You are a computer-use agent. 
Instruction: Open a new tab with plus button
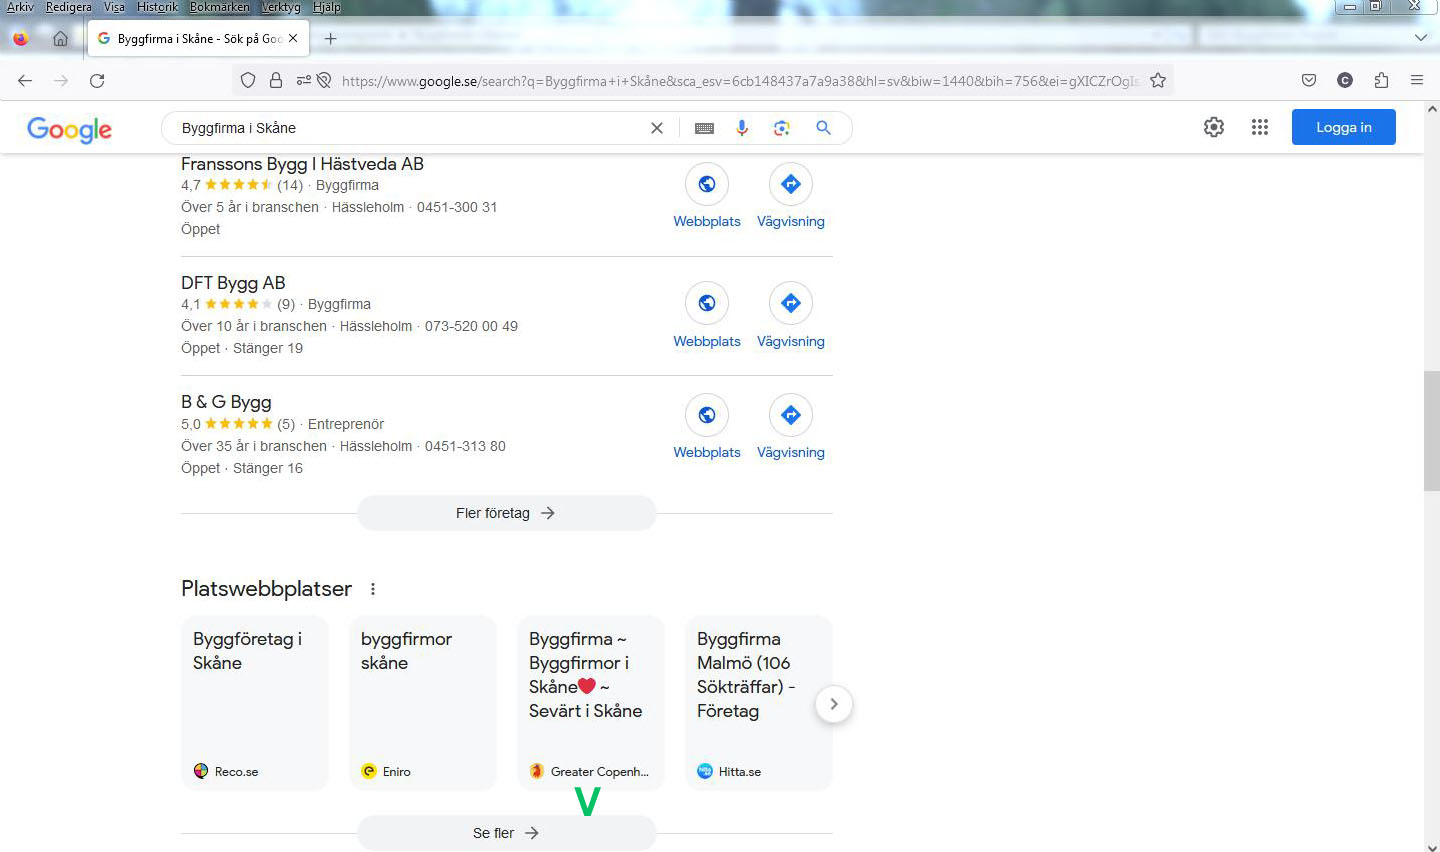point(331,39)
